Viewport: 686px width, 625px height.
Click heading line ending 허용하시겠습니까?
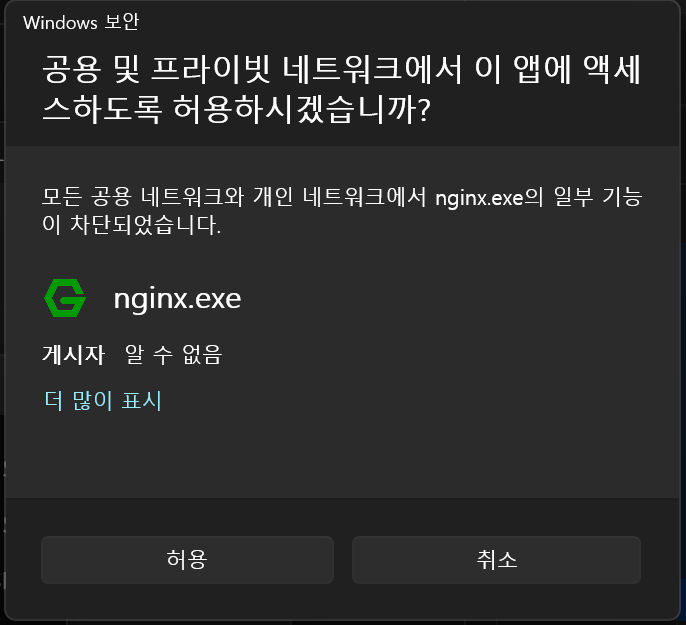[x=237, y=109]
